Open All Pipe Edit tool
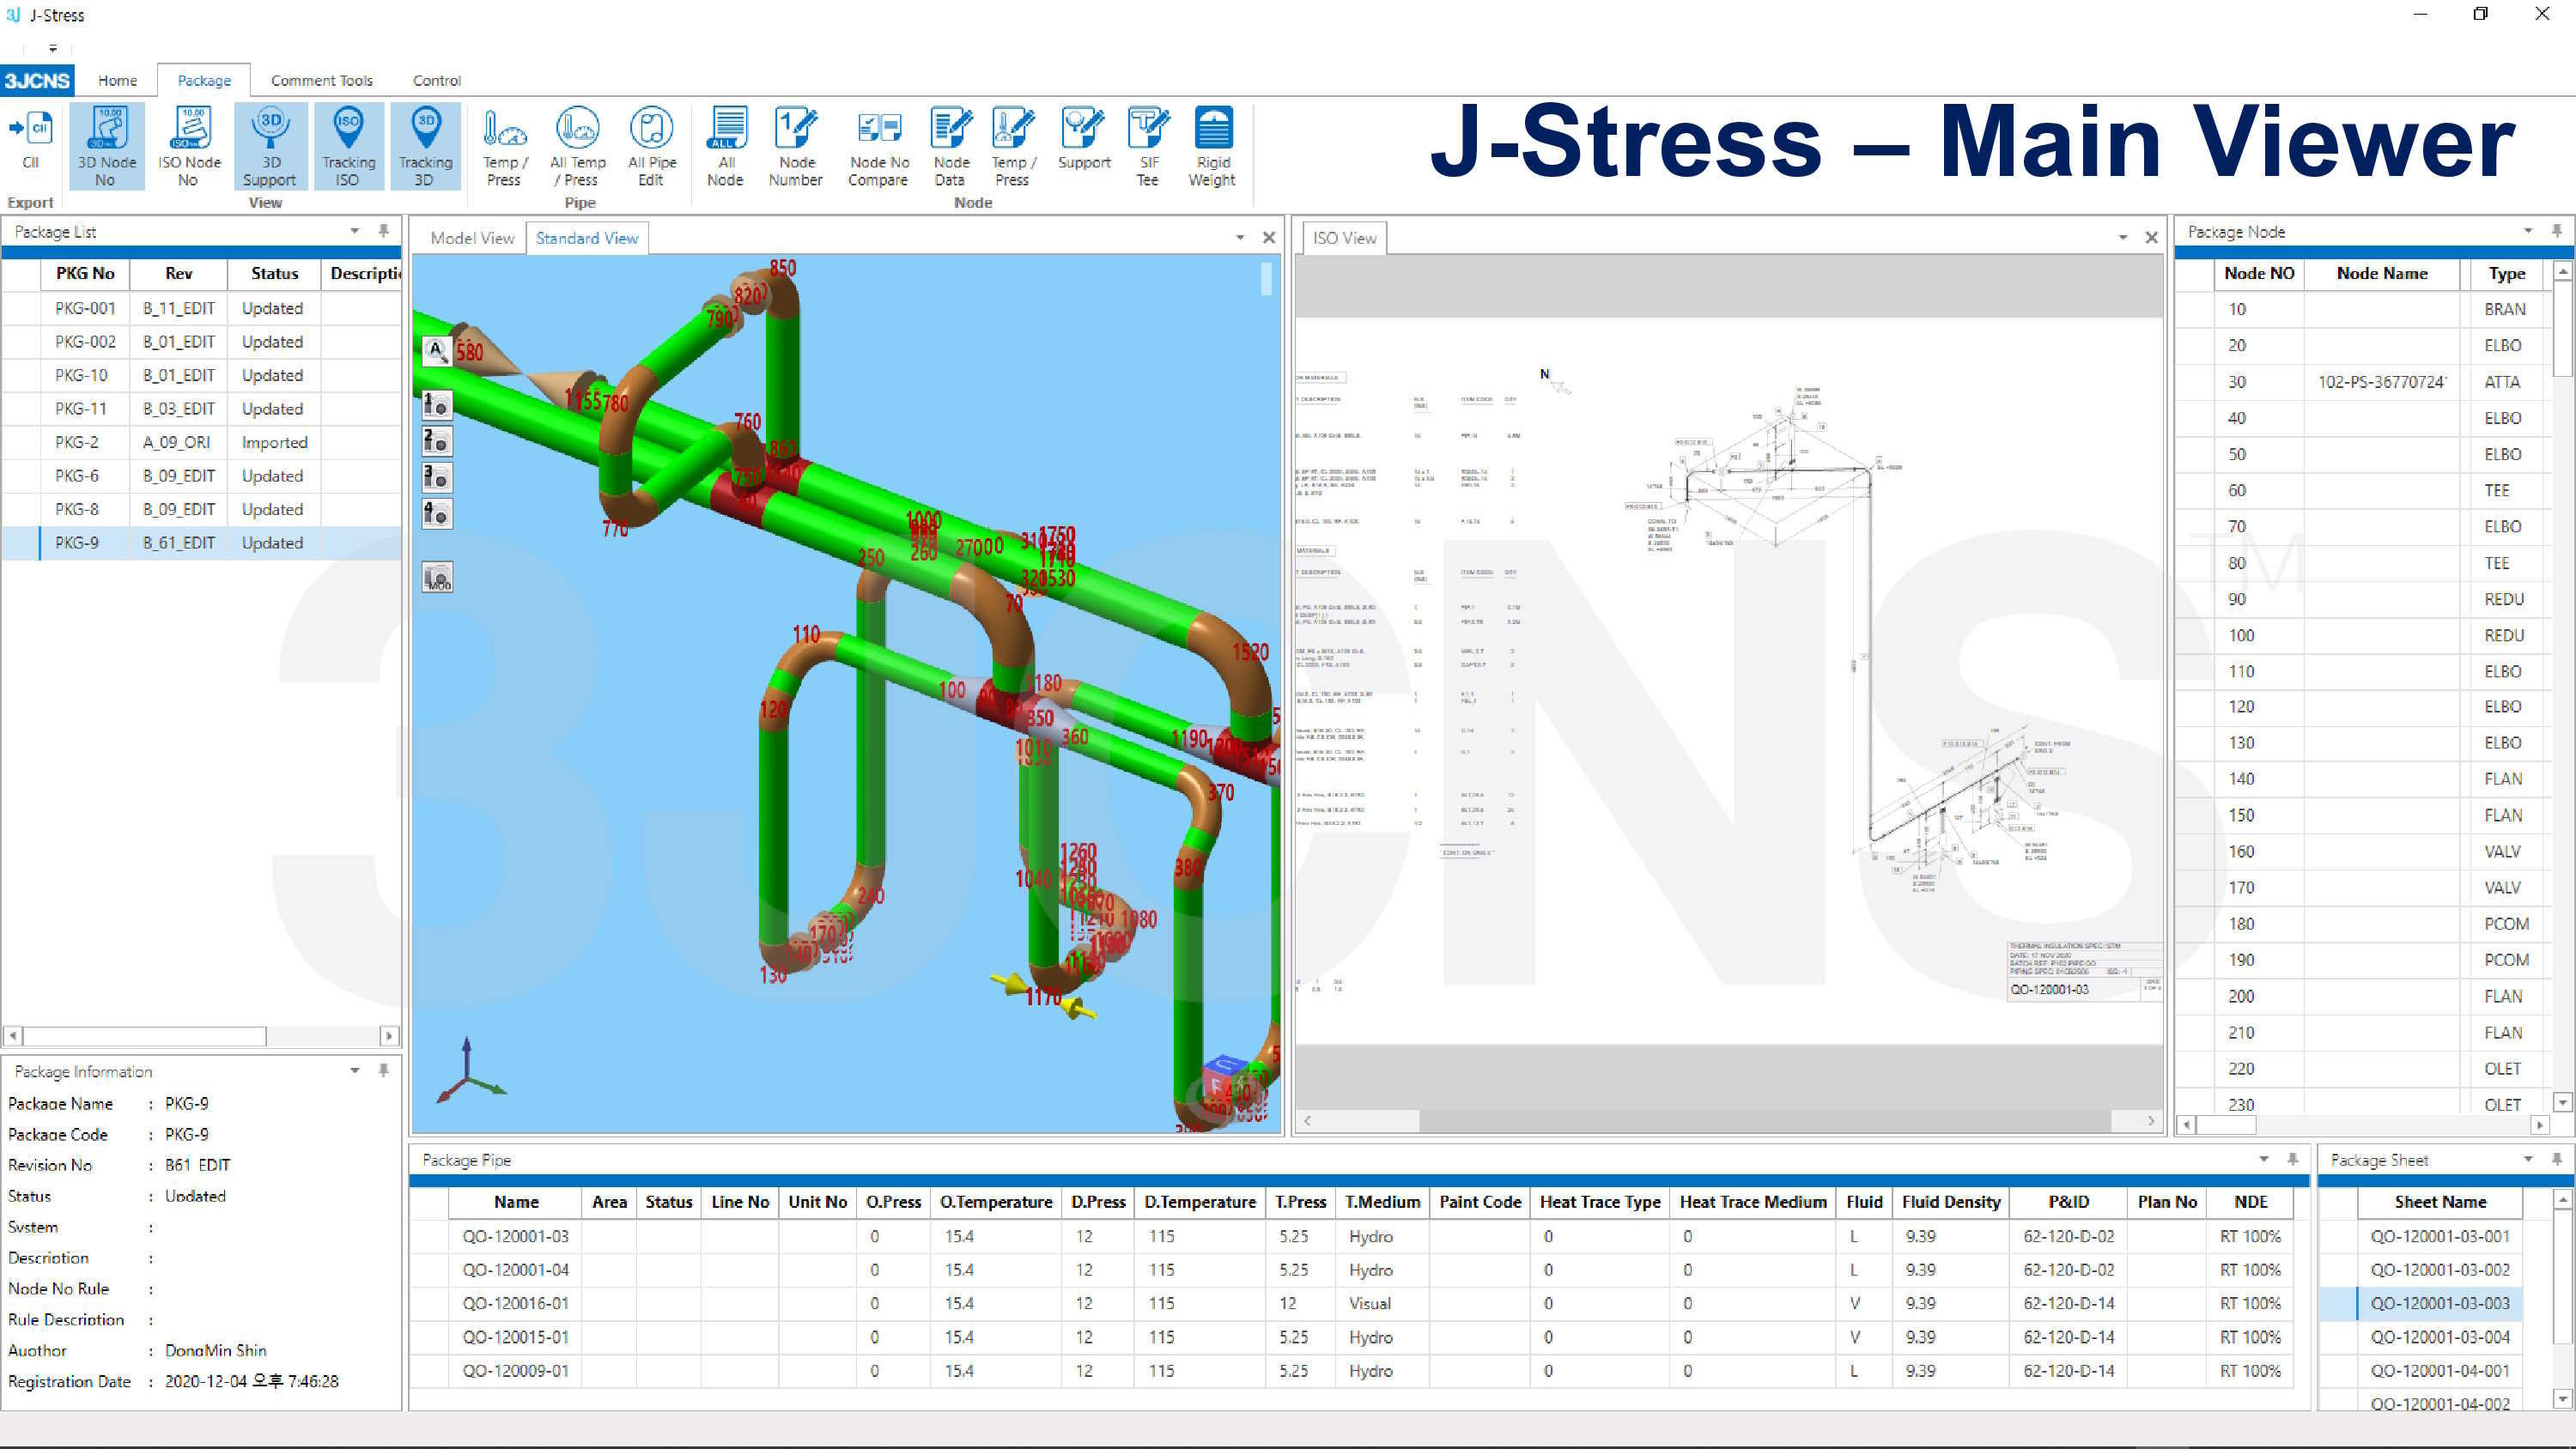The height and width of the screenshot is (1449, 2576). point(651,146)
